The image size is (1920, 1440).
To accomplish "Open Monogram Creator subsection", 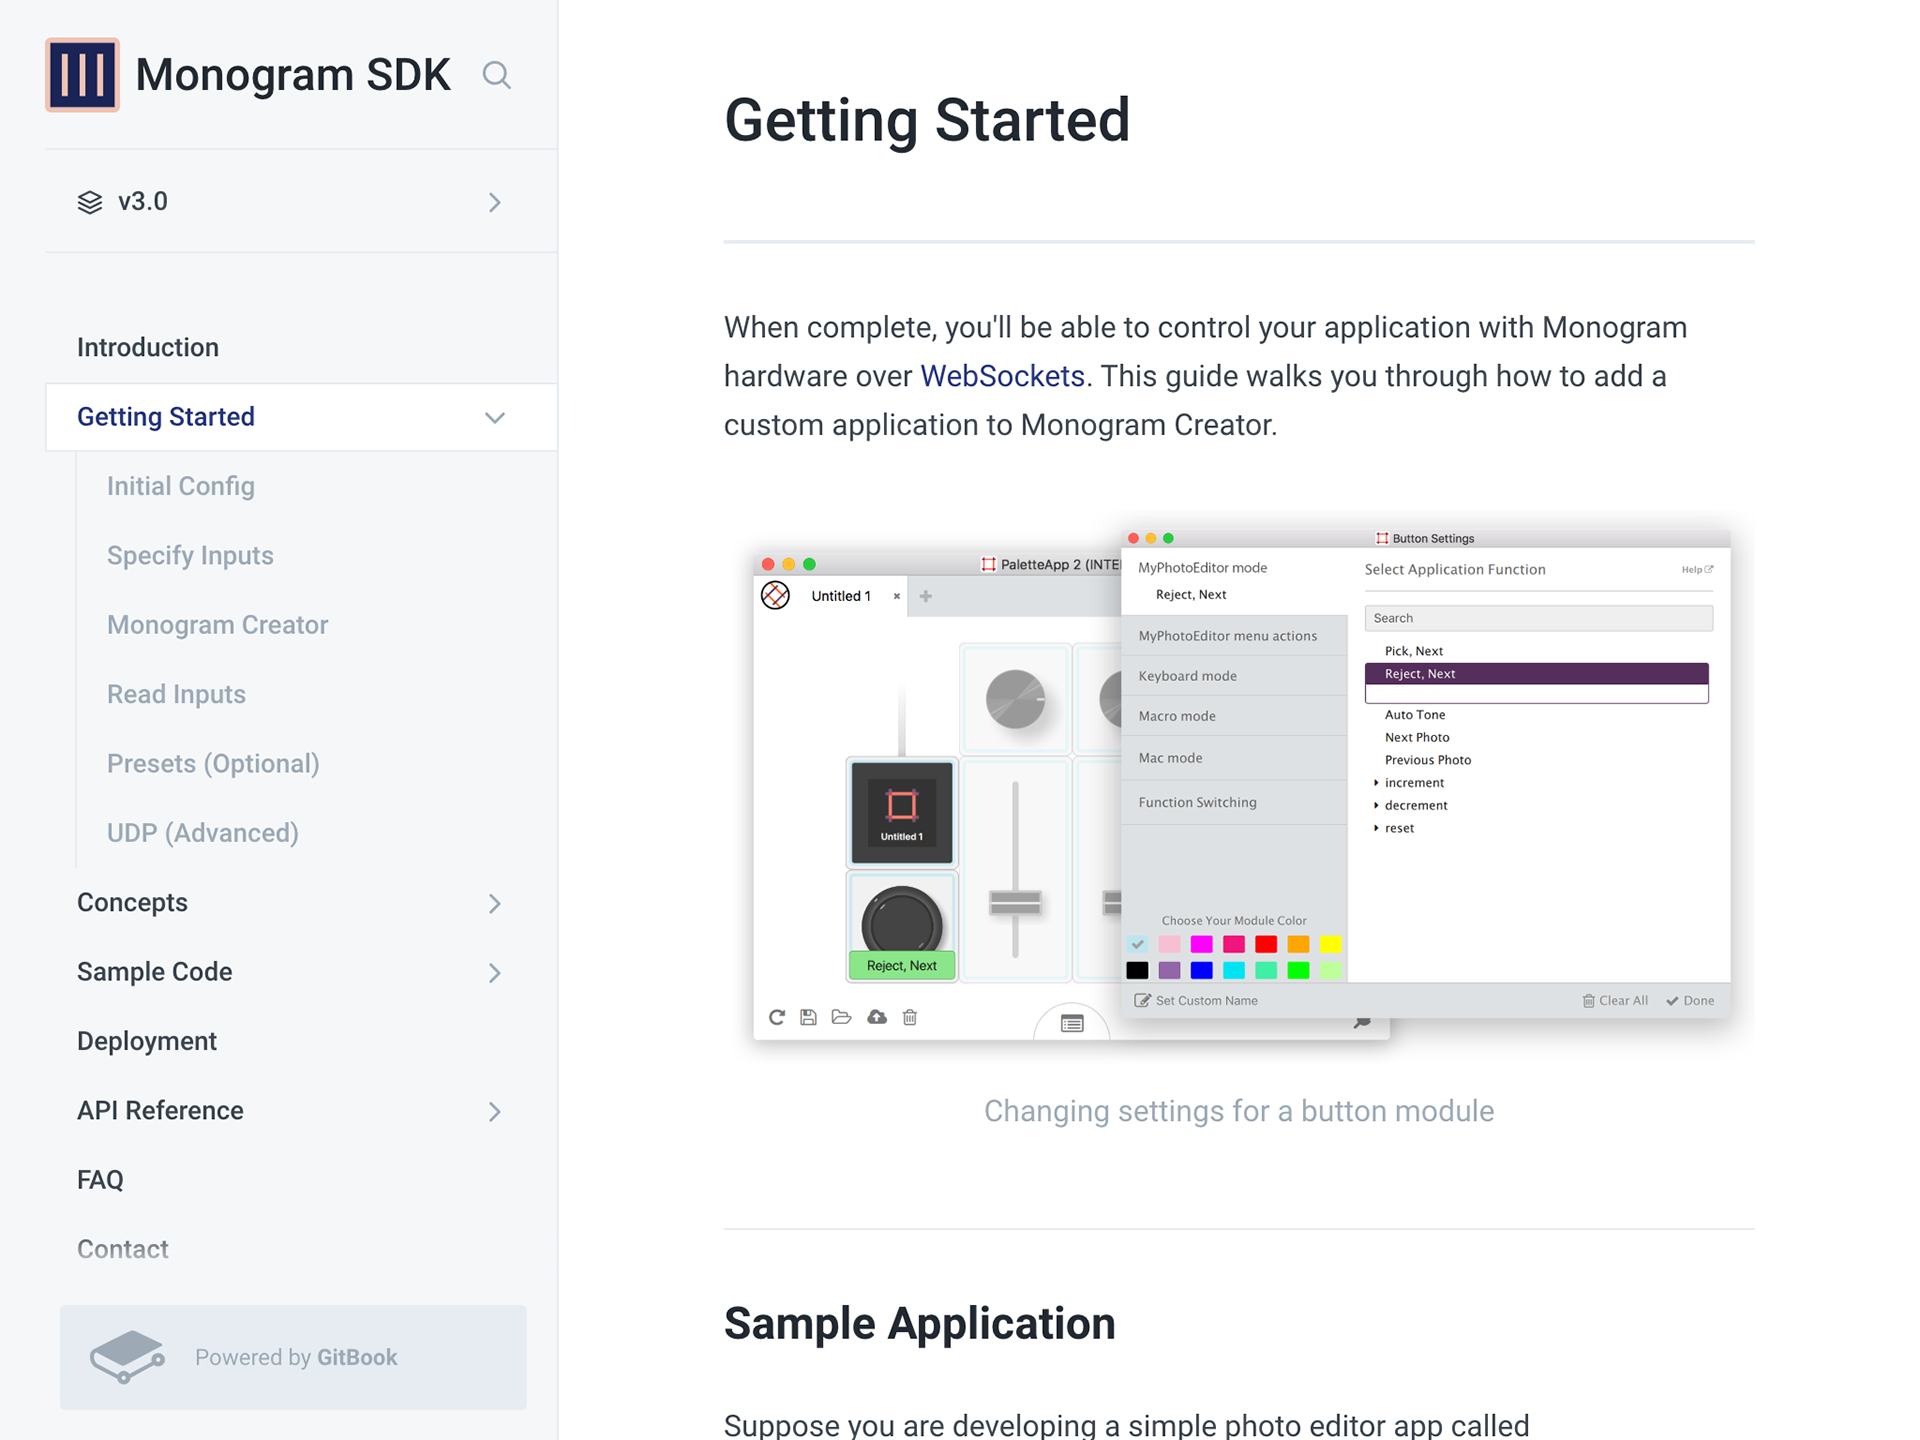I will pos(217,625).
